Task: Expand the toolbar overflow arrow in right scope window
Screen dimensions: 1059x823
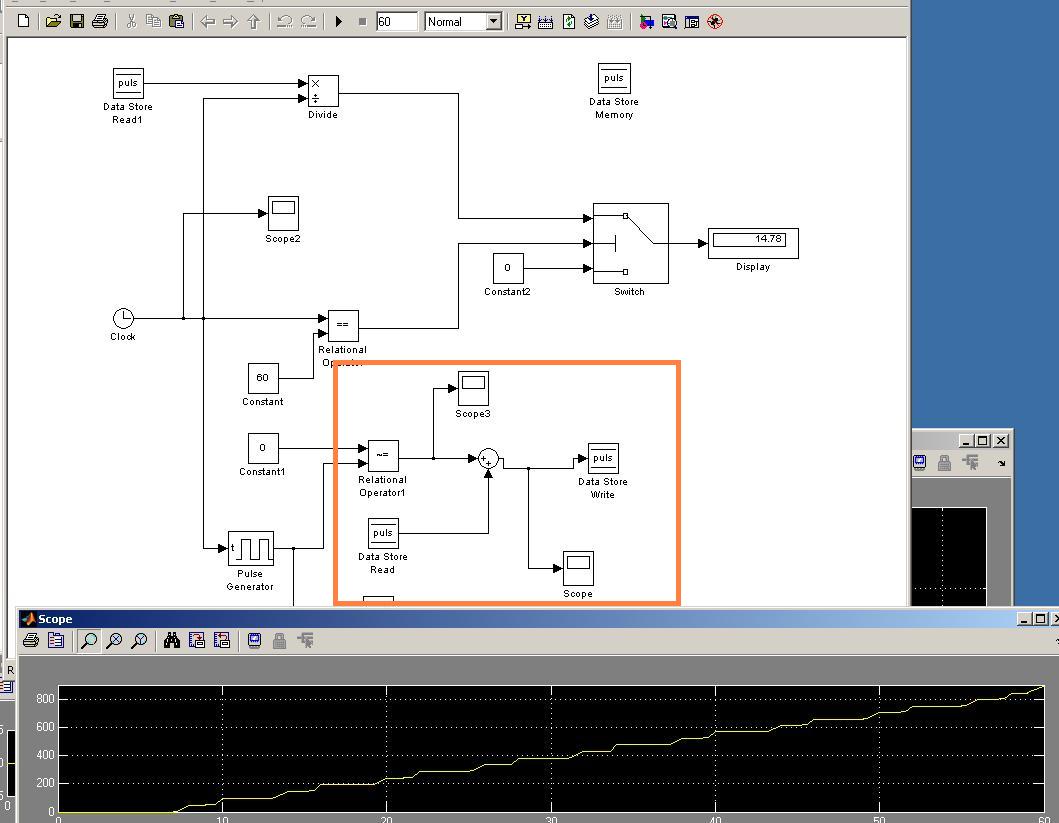Action: coord(1001,463)
